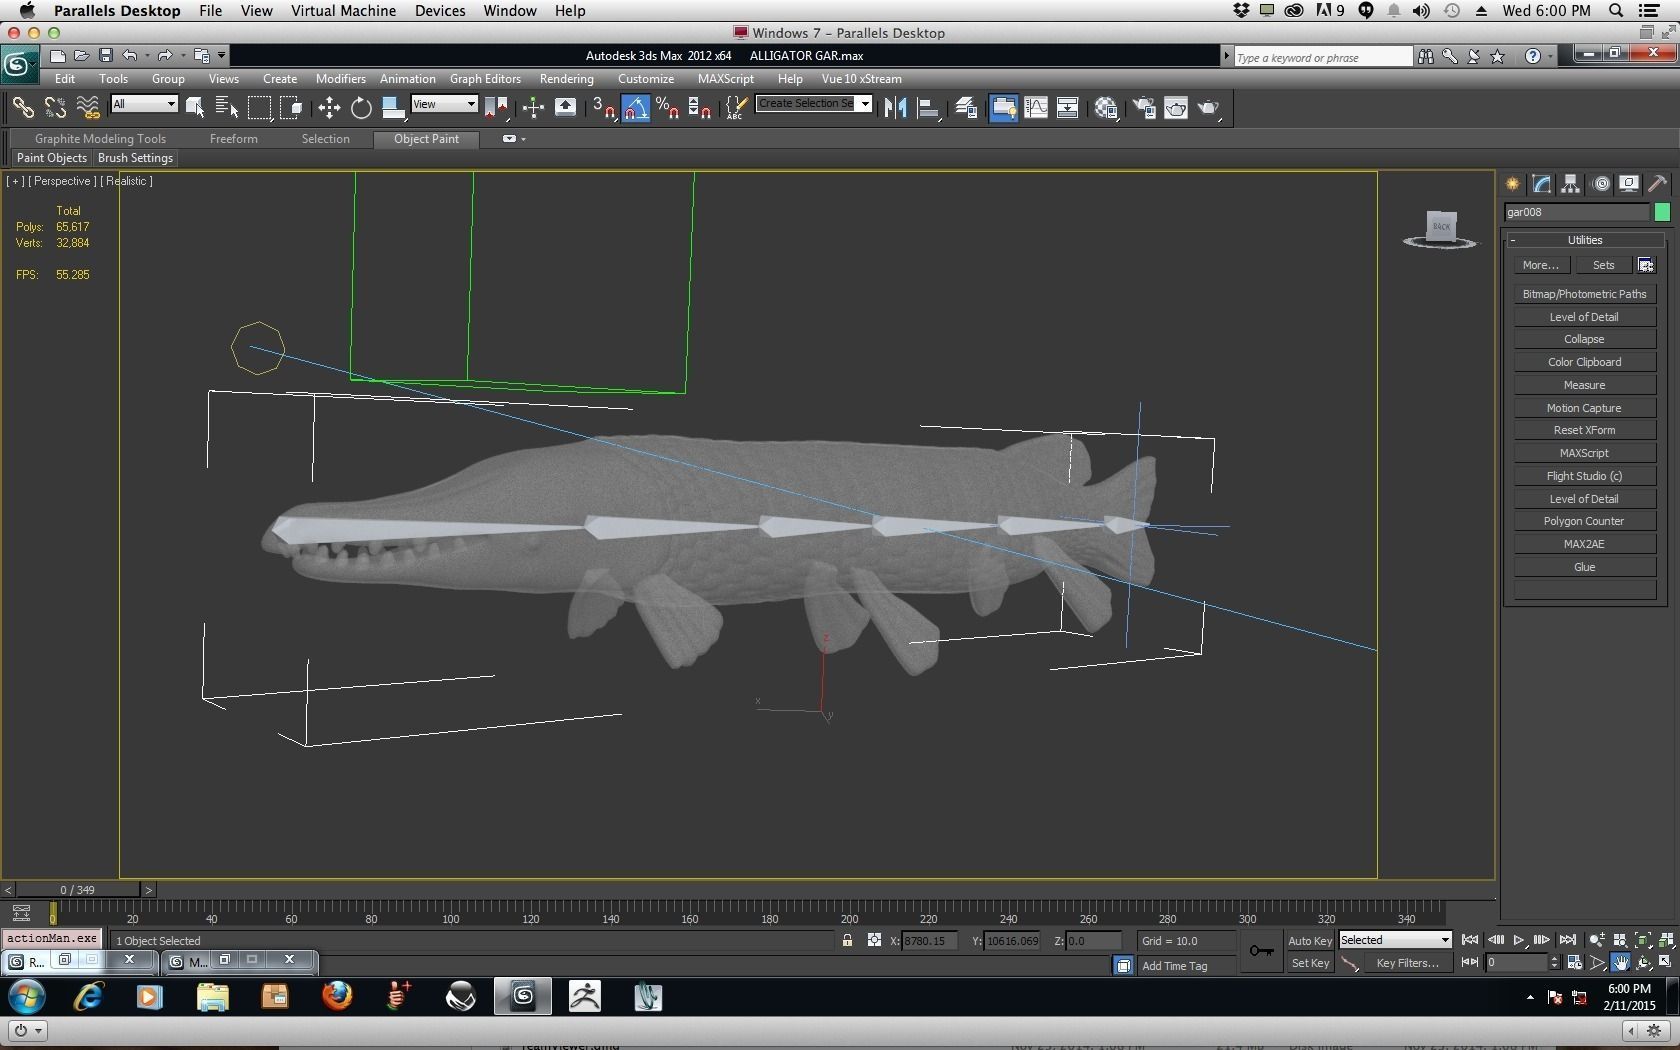Open the Graph Editors menu
The height and width of the screenshot is (1050, 1680).
point(485,79)
